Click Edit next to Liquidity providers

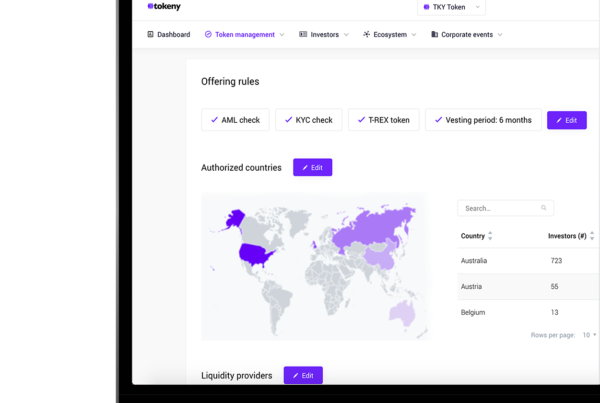click(303, 375)
